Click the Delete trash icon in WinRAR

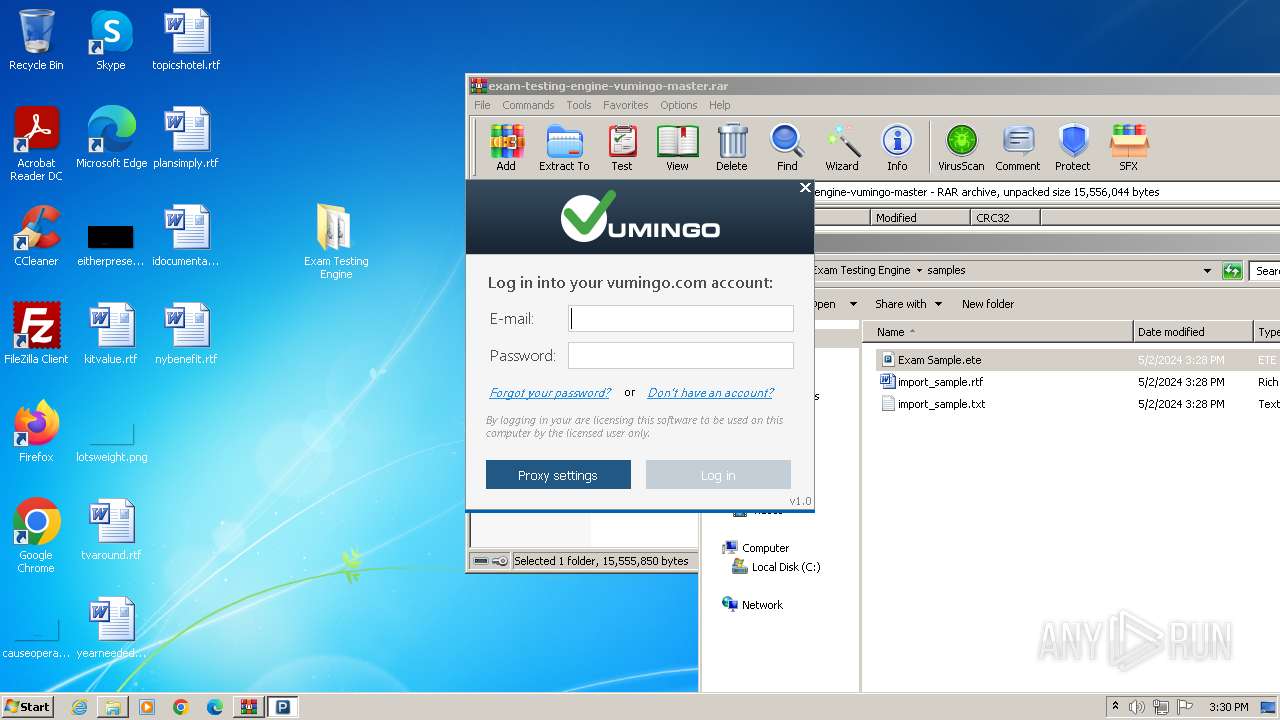point(732,148)
